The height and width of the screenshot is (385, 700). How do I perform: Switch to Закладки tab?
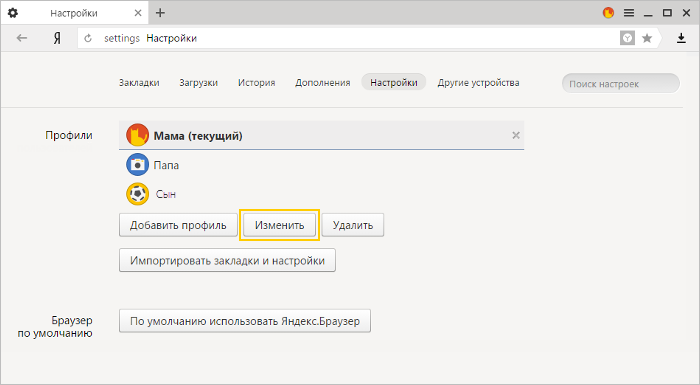139,83
